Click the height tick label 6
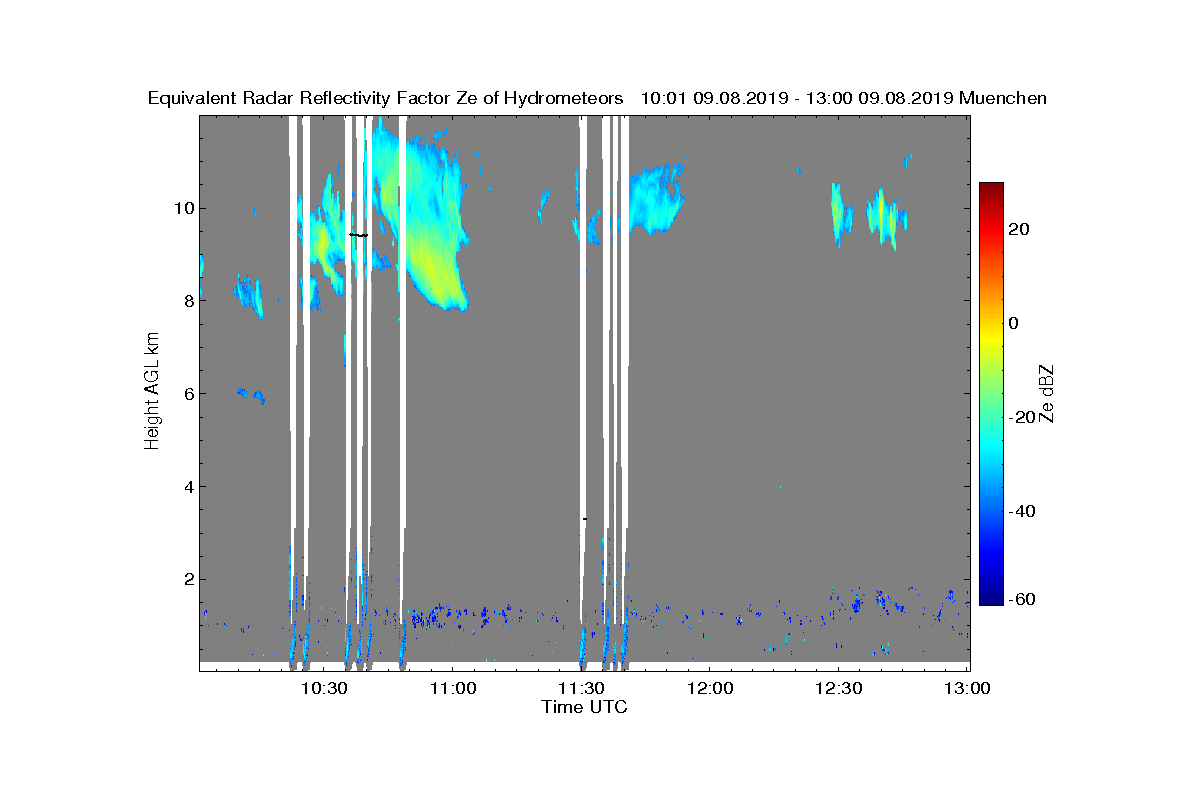 (x=188, y=393)
